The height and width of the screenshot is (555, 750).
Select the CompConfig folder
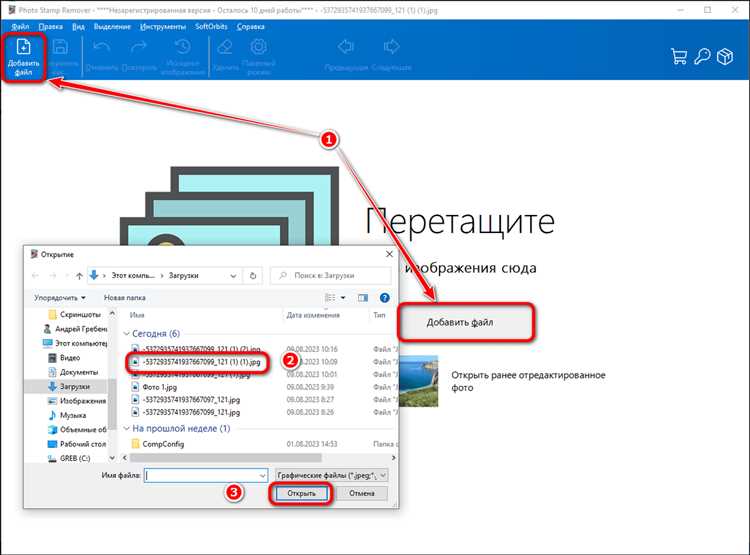tap(158, 444)
